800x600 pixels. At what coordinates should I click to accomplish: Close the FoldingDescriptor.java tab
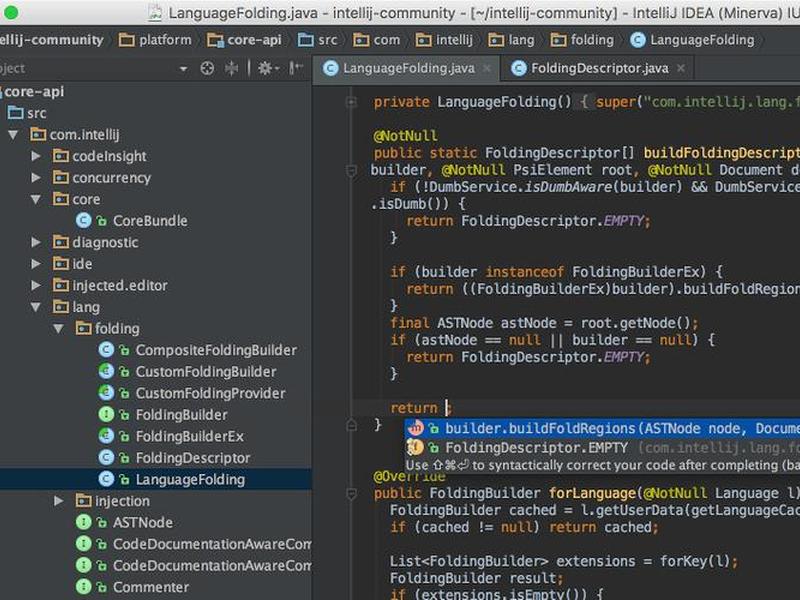[681, 68]
